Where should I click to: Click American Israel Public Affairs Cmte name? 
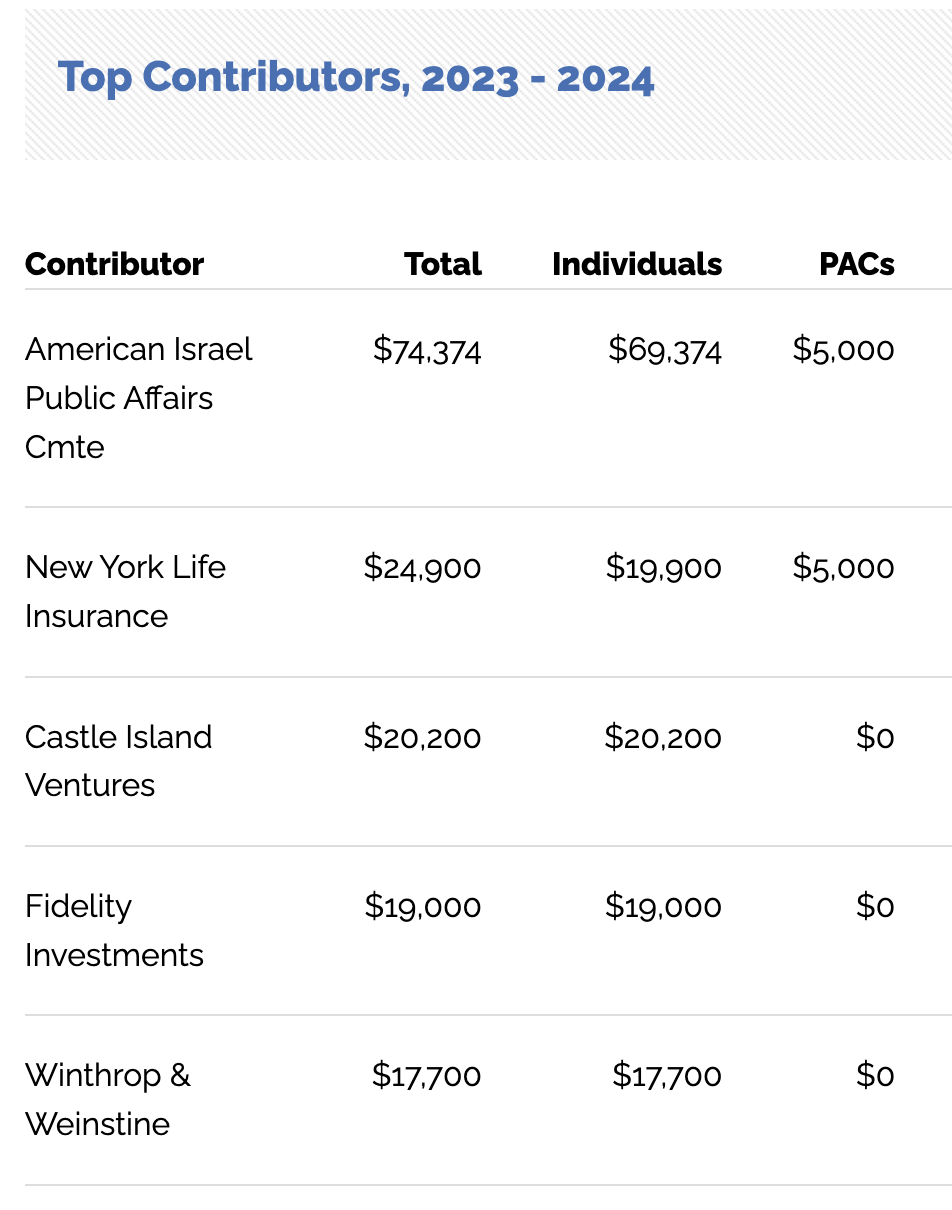coord(138,397)
